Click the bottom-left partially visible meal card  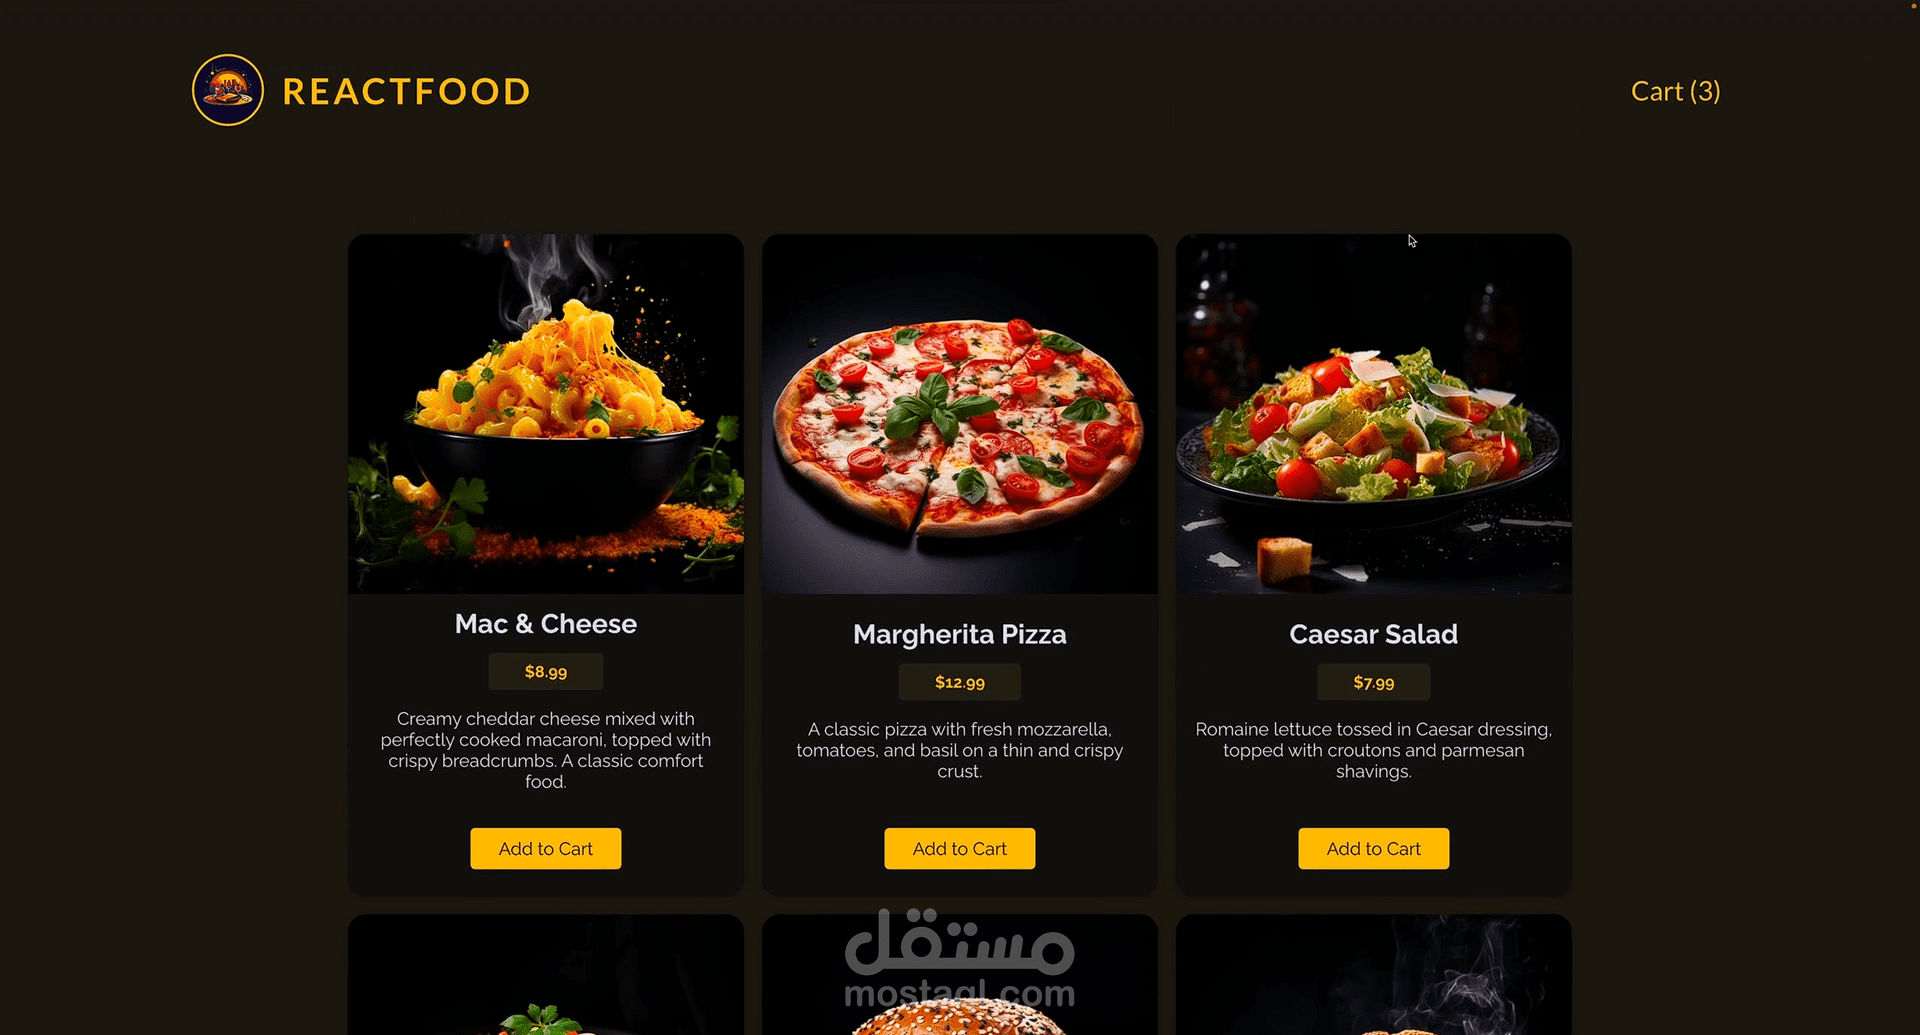click(x=546, y=975)
